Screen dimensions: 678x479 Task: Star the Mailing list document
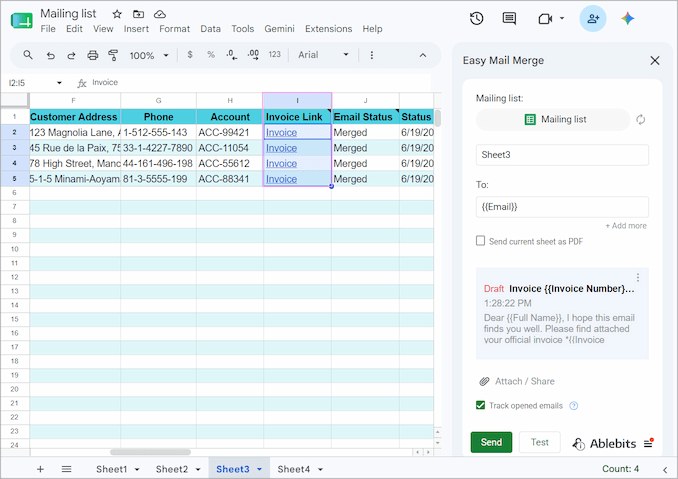(117, 14)
